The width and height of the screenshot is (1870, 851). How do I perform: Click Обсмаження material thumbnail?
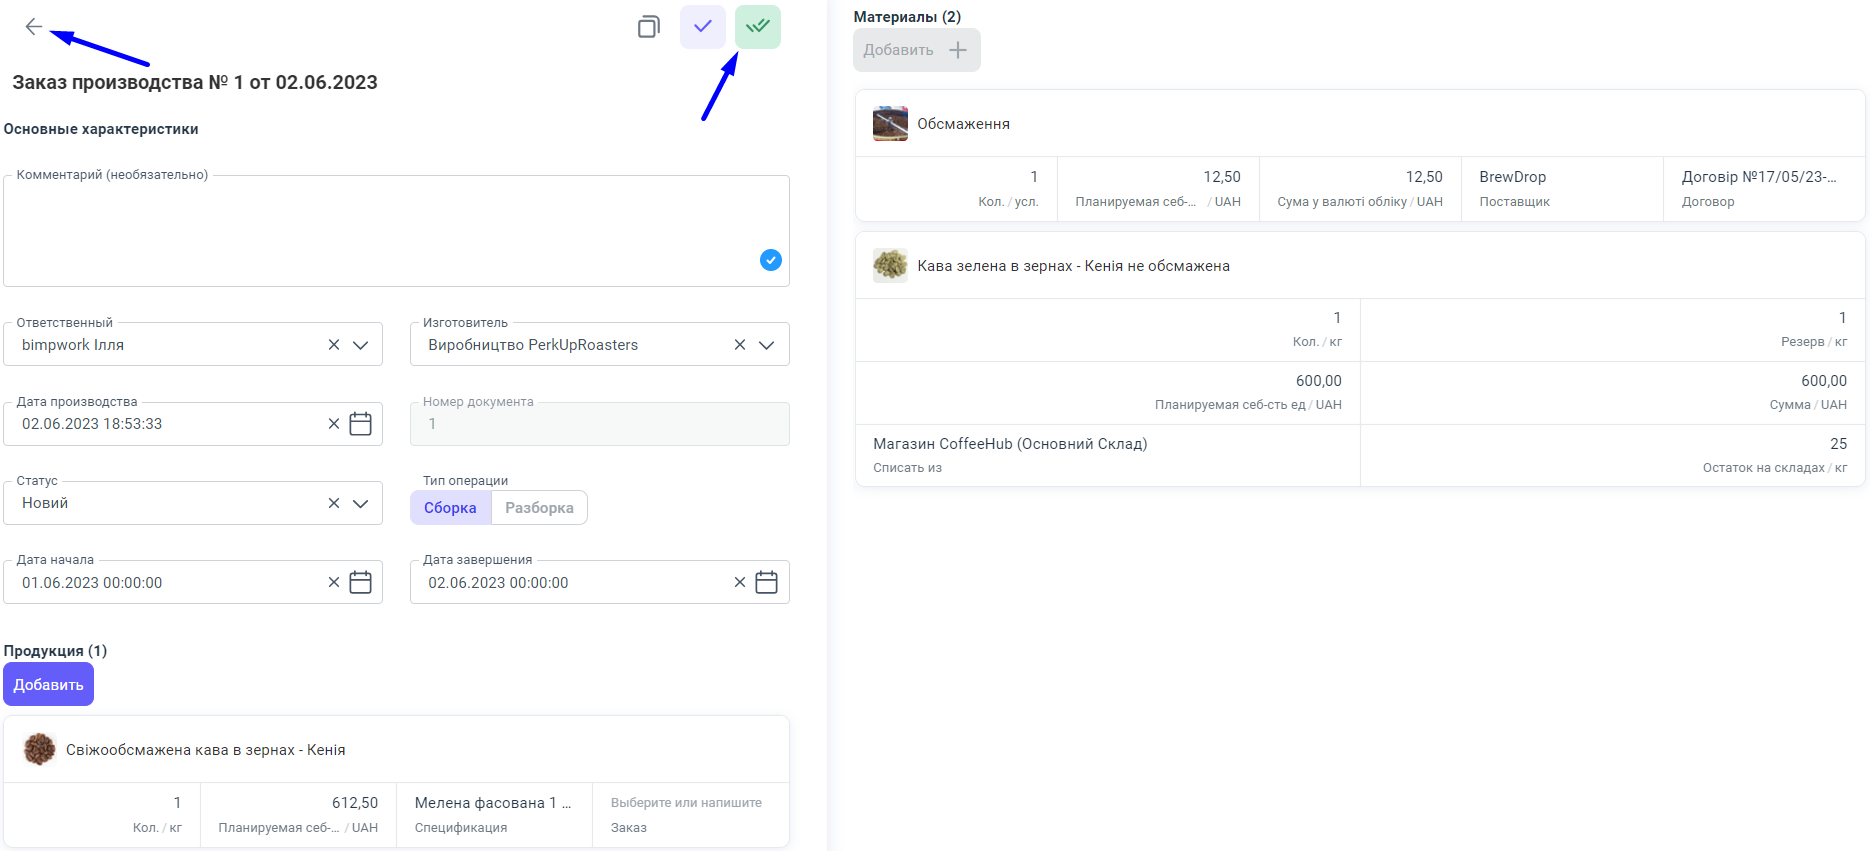tap(890, 124)
